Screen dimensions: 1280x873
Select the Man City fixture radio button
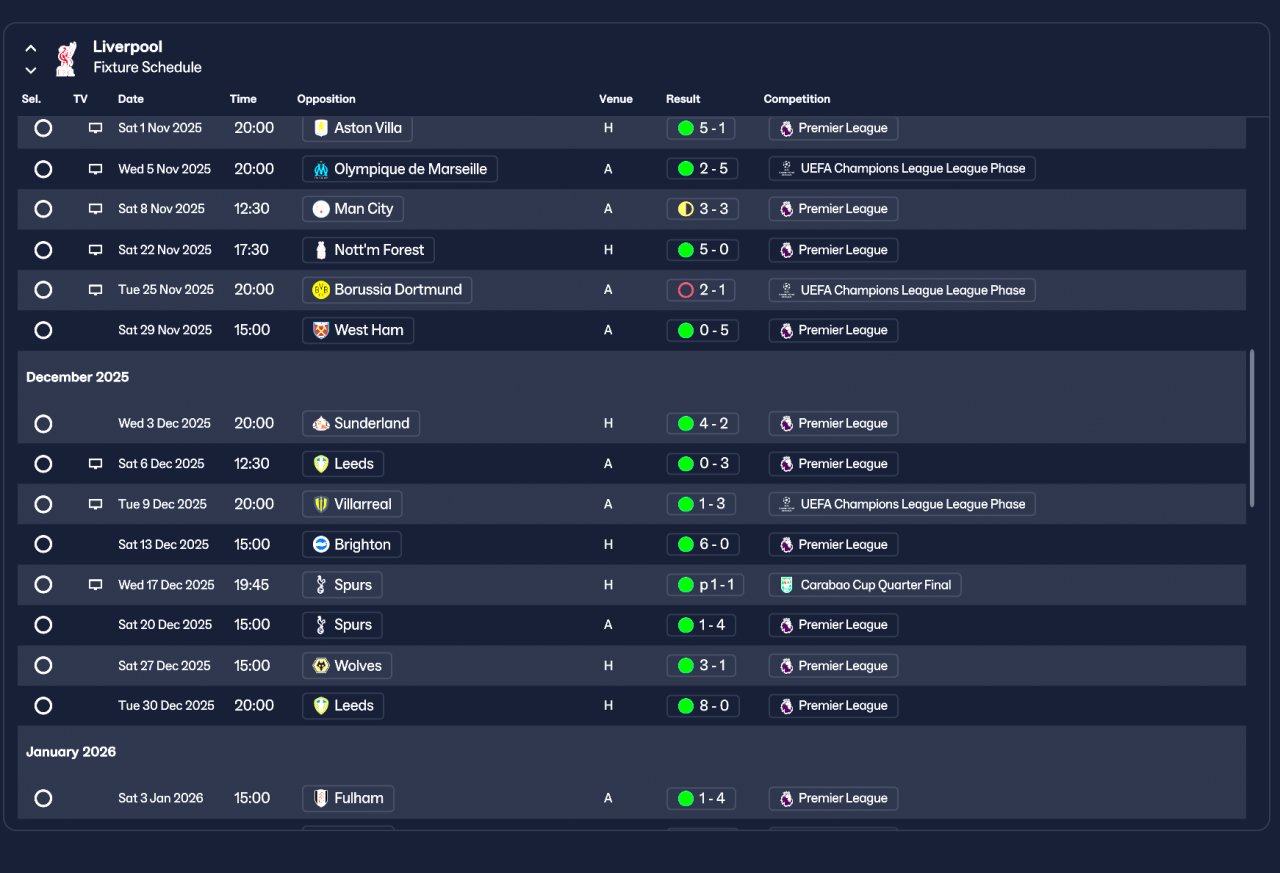[x=43, y=209]
